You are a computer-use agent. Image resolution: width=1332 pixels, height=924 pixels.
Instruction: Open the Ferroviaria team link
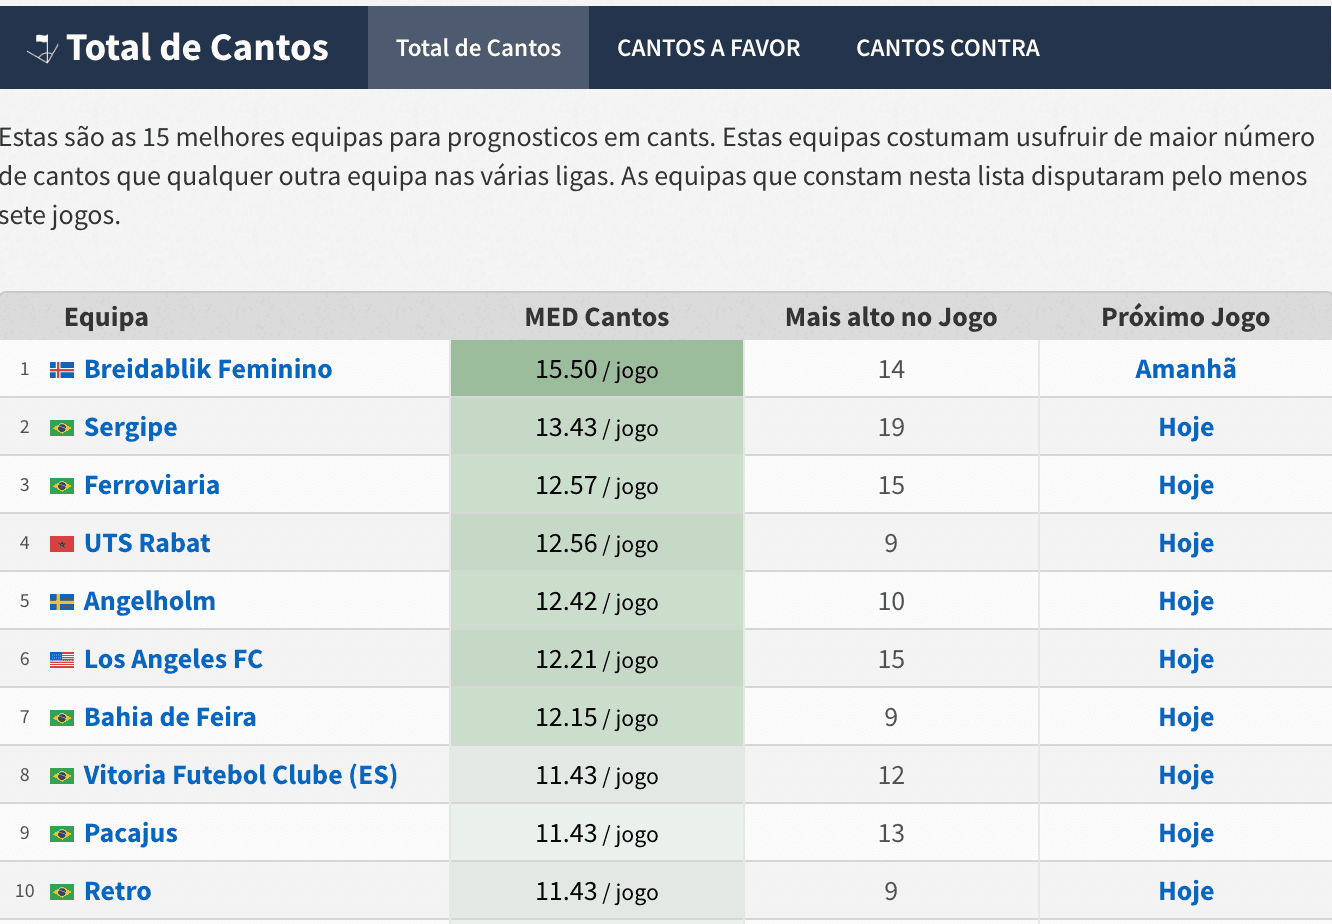(152, 485)
